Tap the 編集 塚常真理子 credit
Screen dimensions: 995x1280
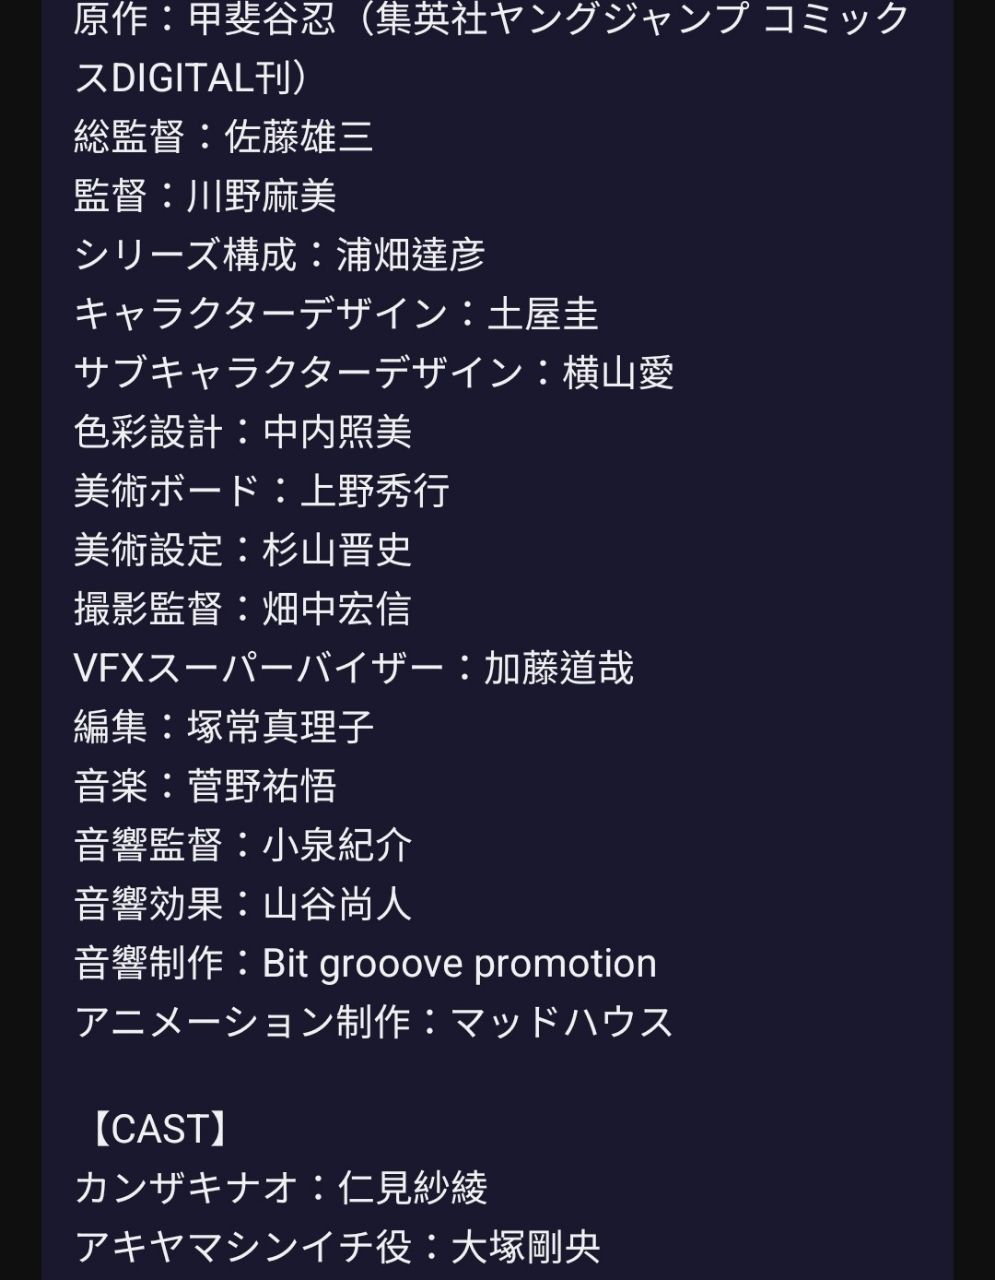tap(224, 727)
